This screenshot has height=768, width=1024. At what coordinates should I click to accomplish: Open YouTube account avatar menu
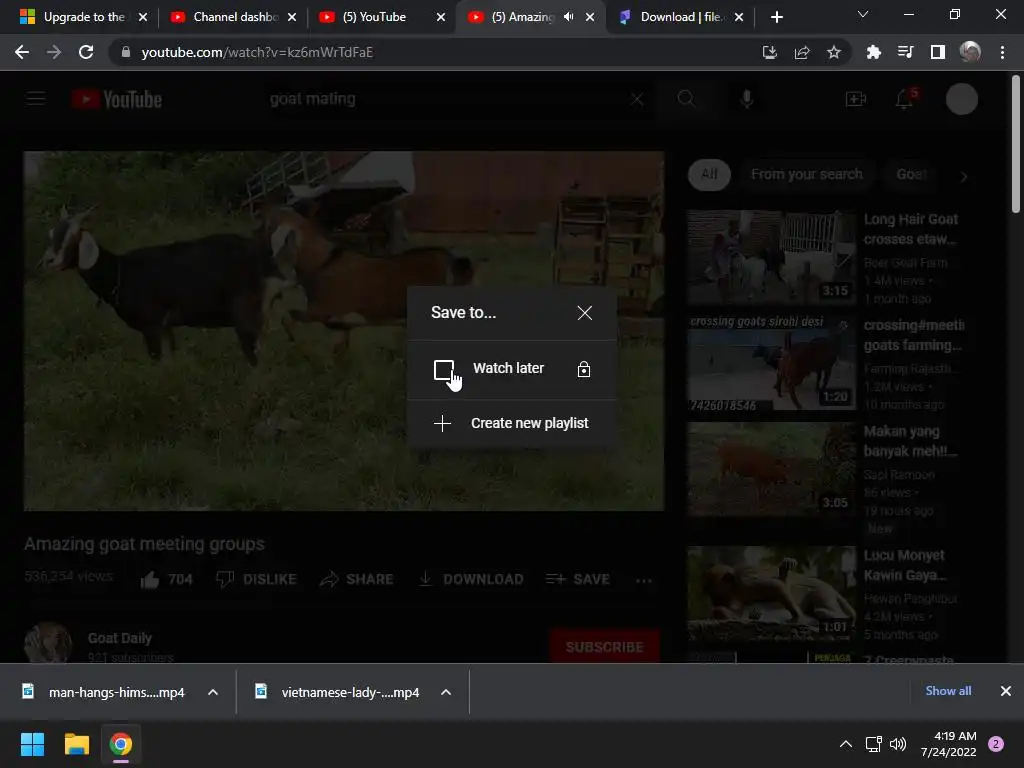click(962, 99)
